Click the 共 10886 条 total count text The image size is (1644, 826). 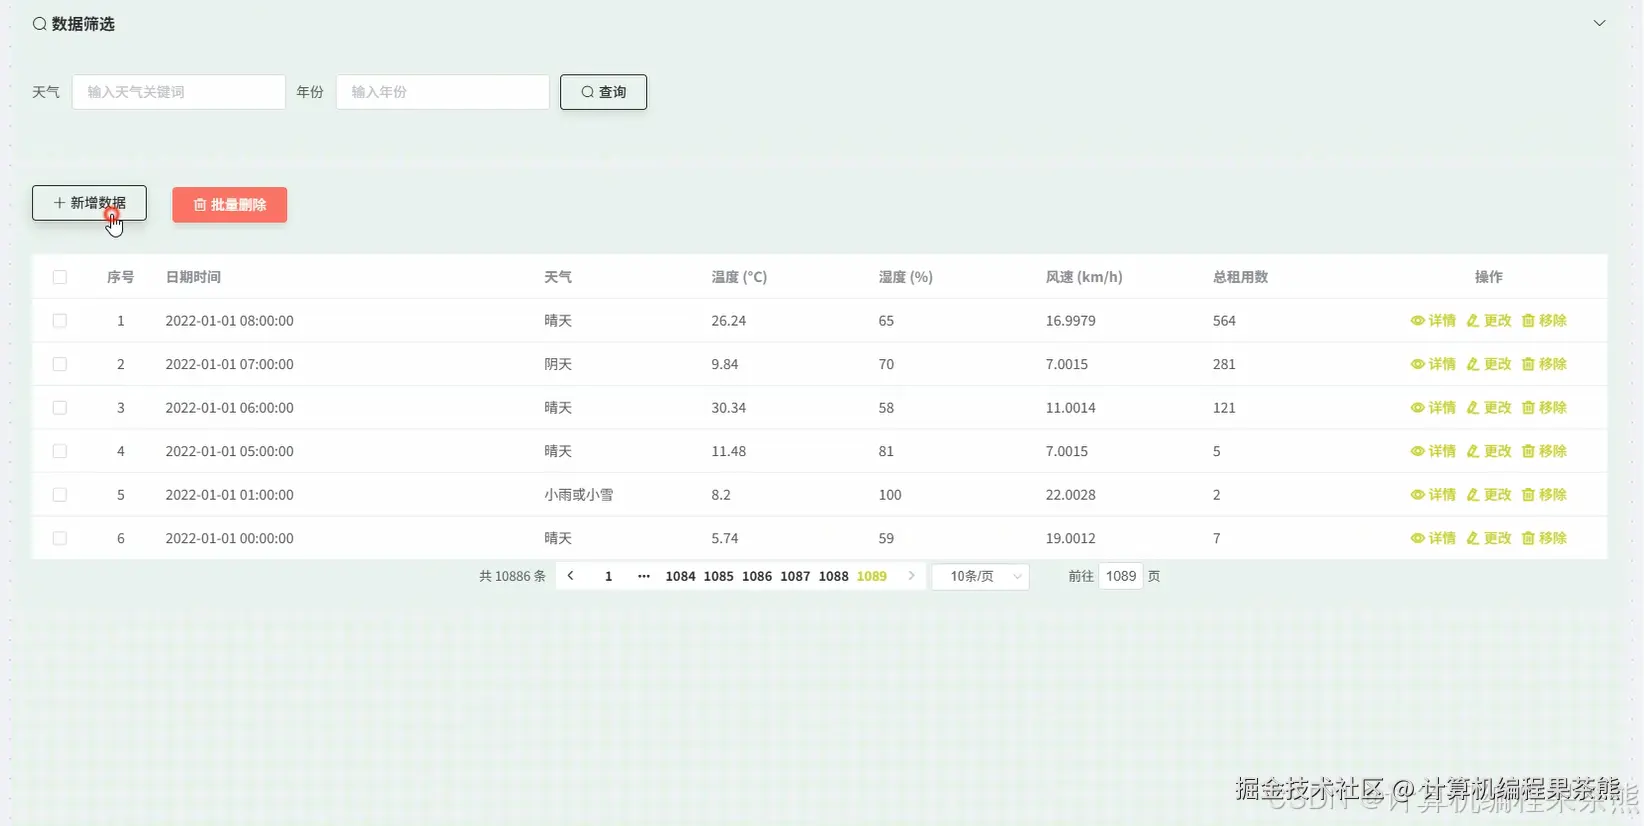pos(512,576)
